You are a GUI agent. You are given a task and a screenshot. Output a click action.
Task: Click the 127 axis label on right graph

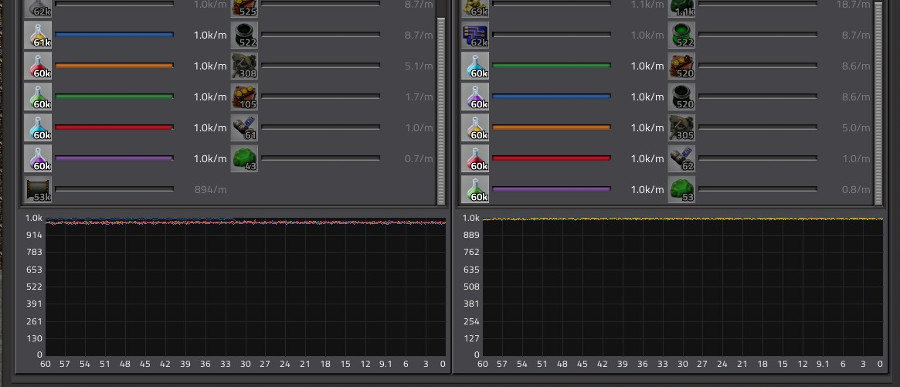(x=472, y=338)
